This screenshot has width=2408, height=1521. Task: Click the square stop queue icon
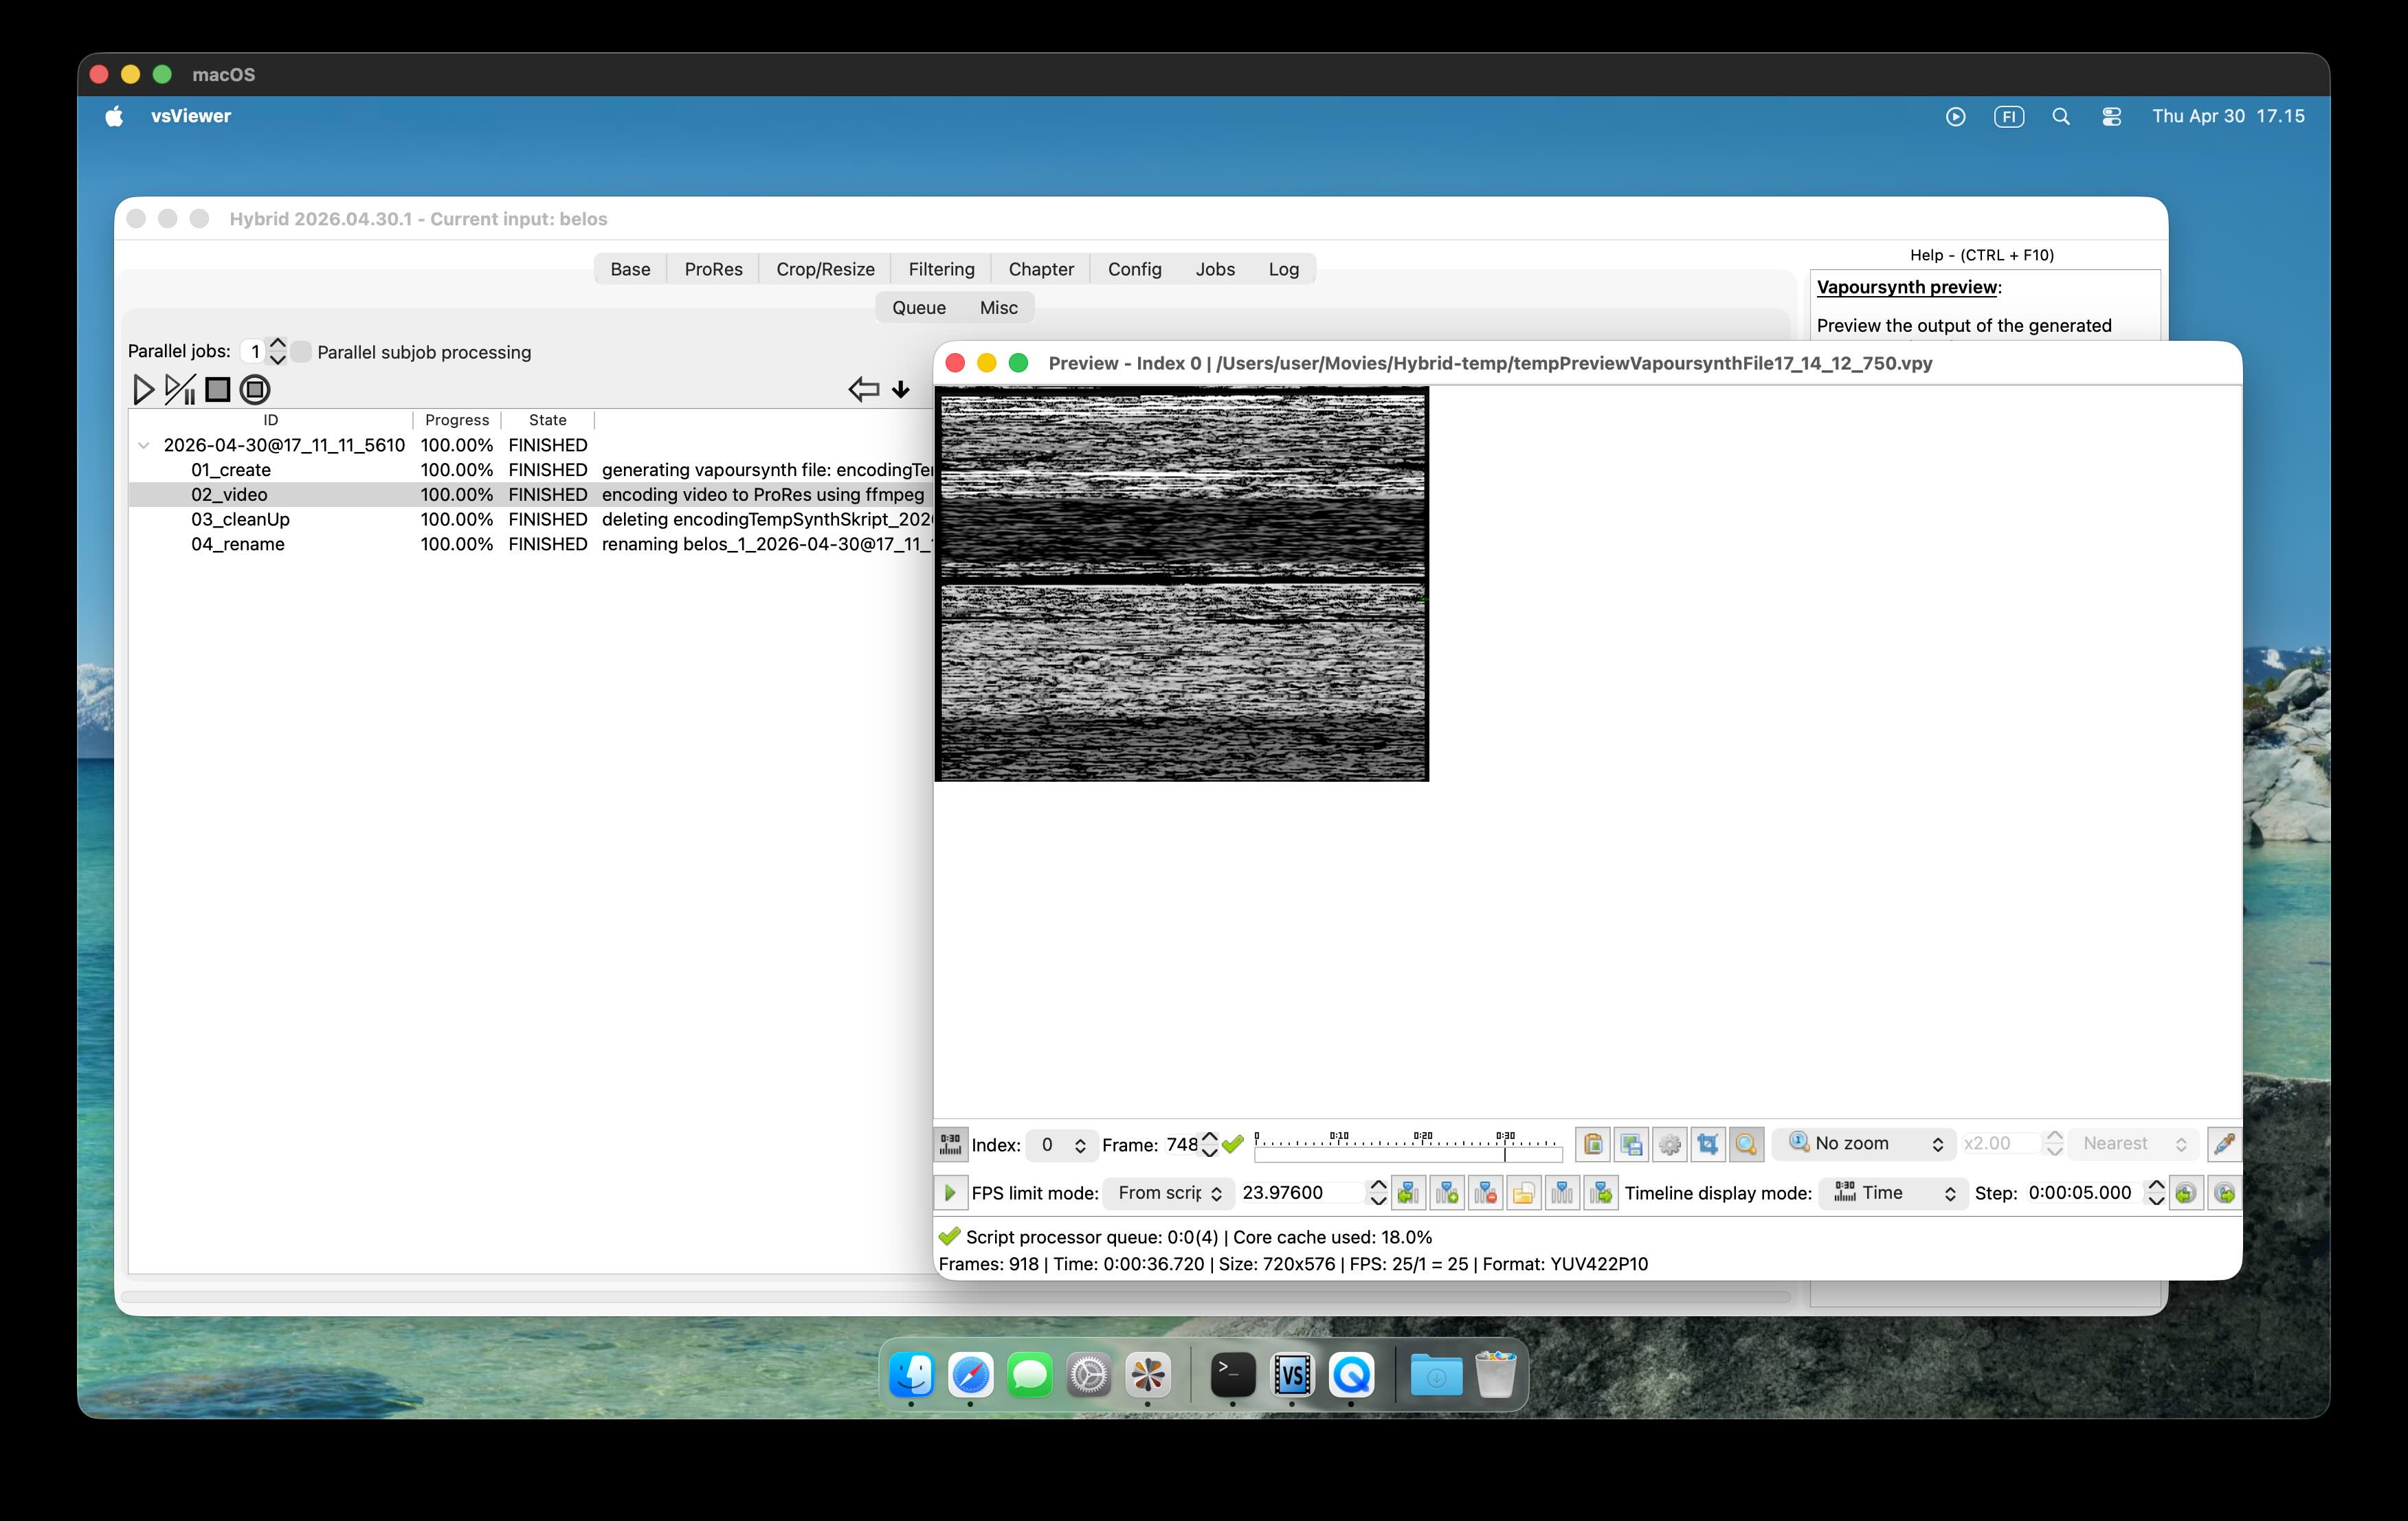pyautogui.click(x=217, y=389)
